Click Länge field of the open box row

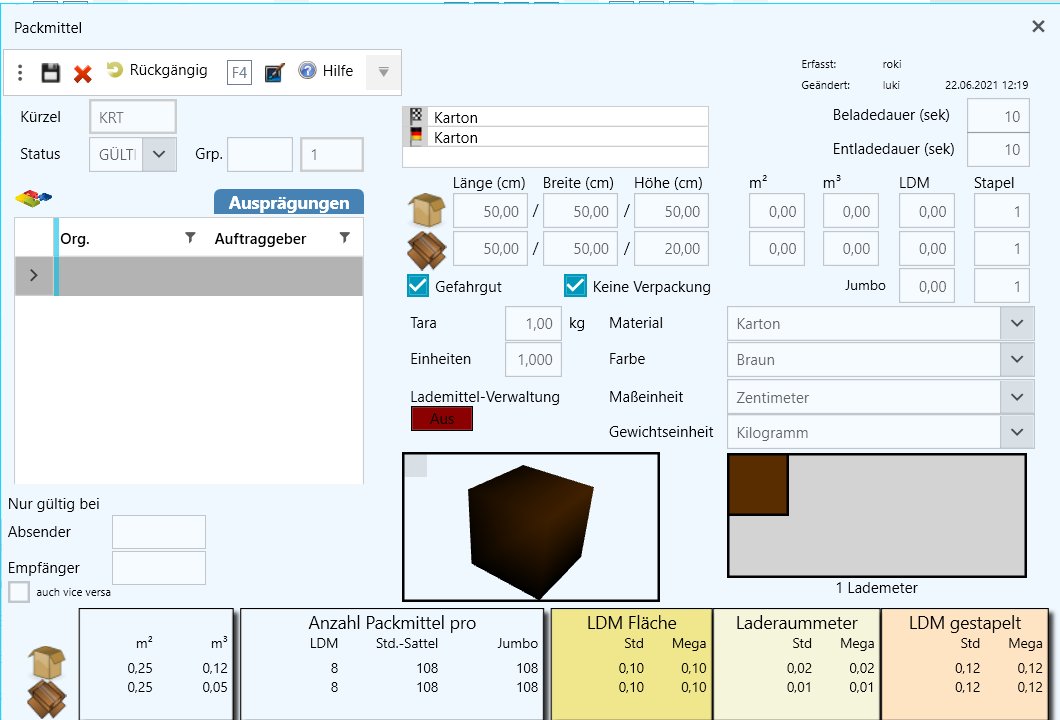[490, 211]
